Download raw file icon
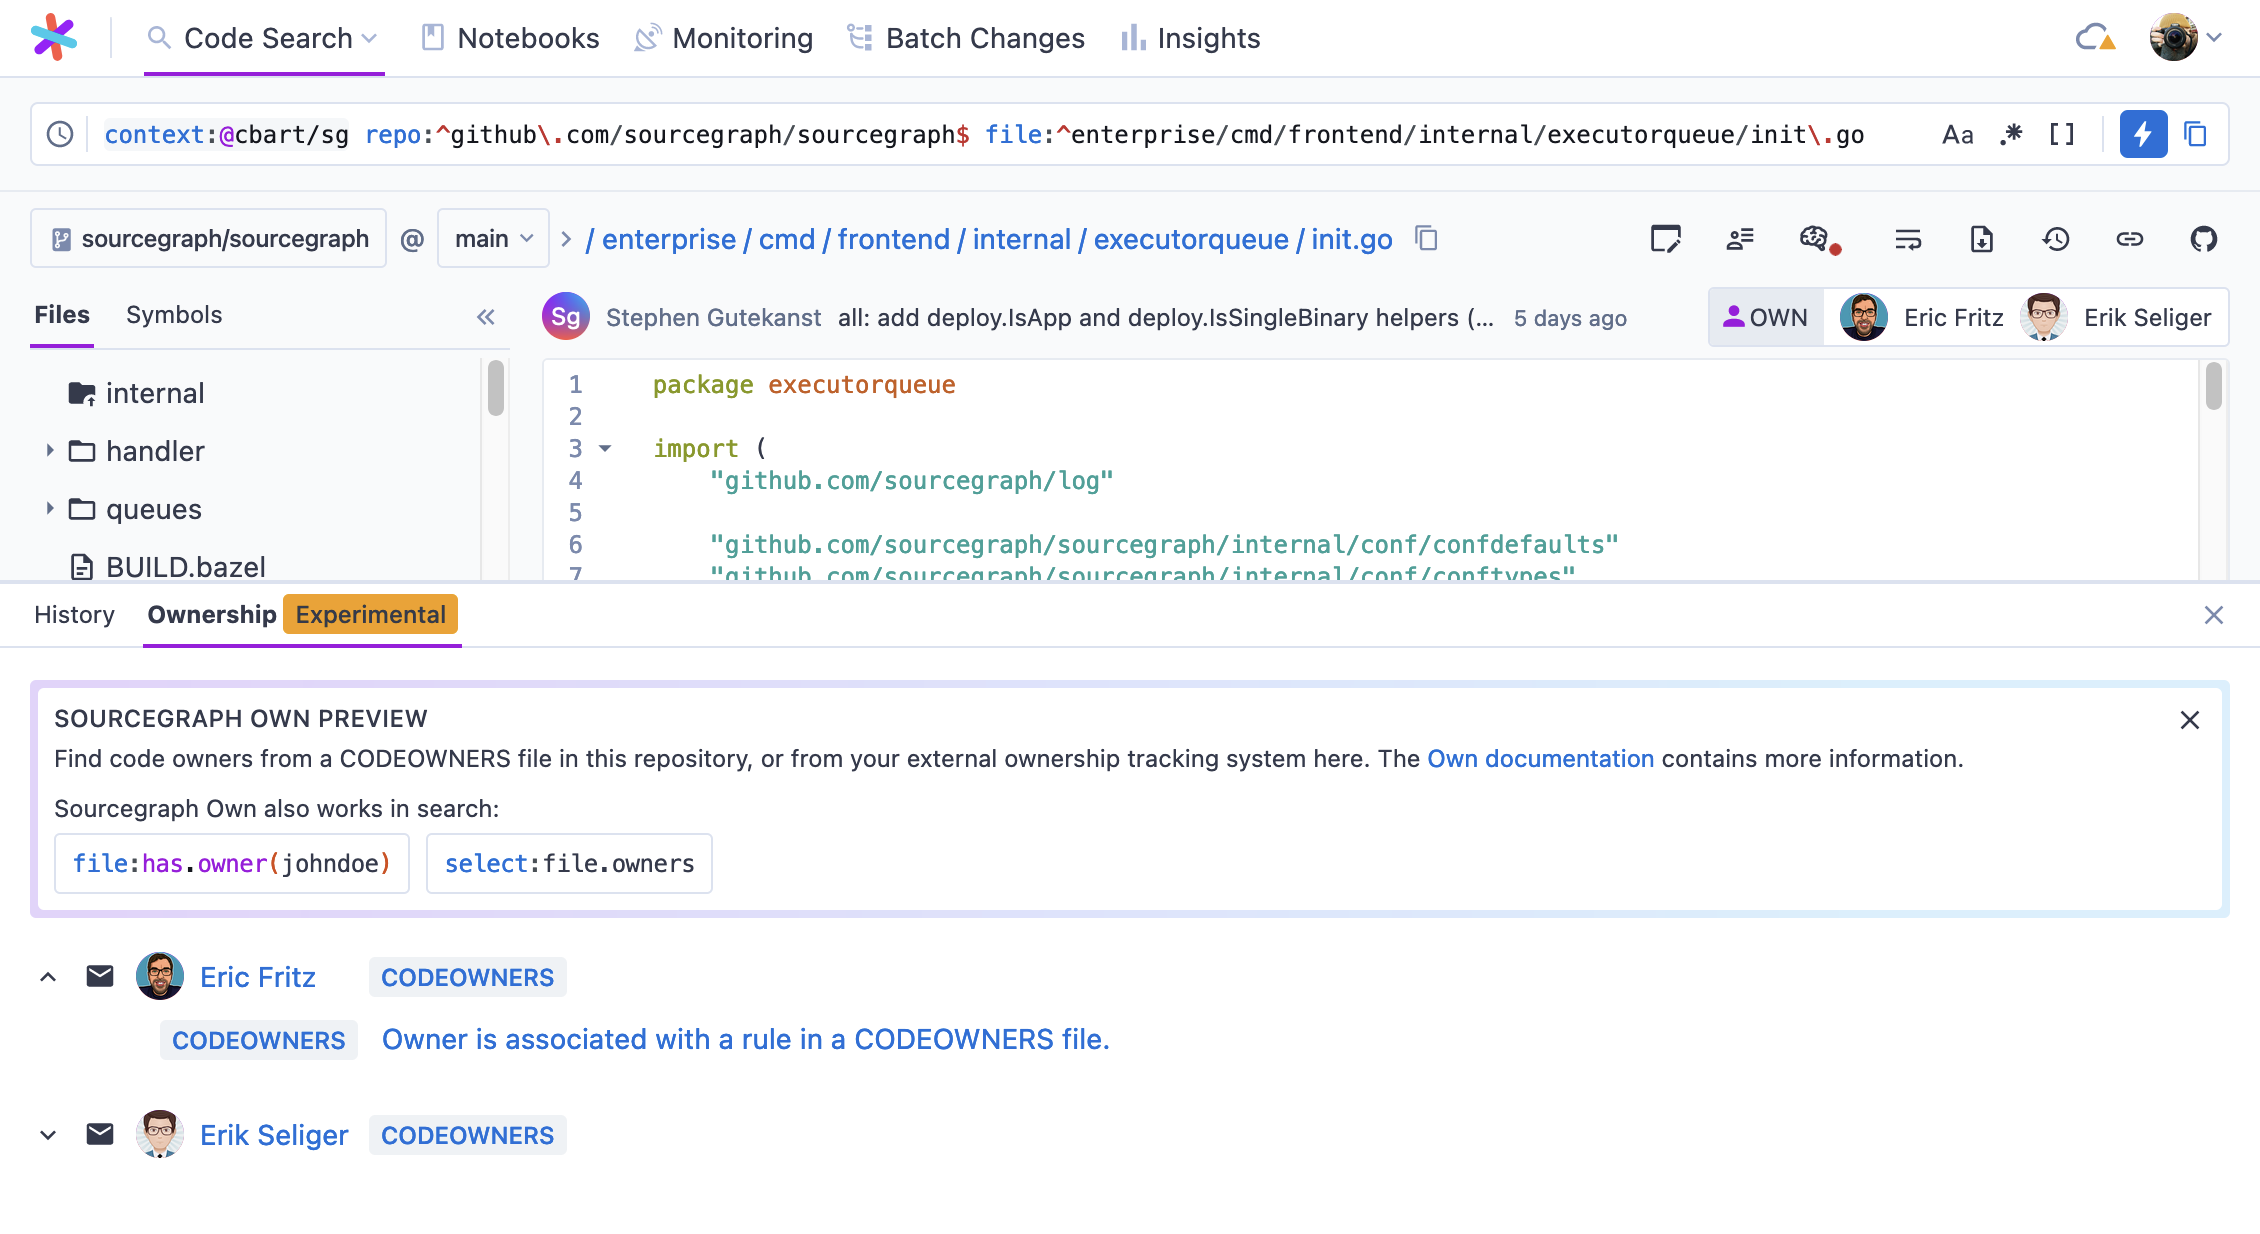2260x1234 pixels. [x=1982, y=239]
